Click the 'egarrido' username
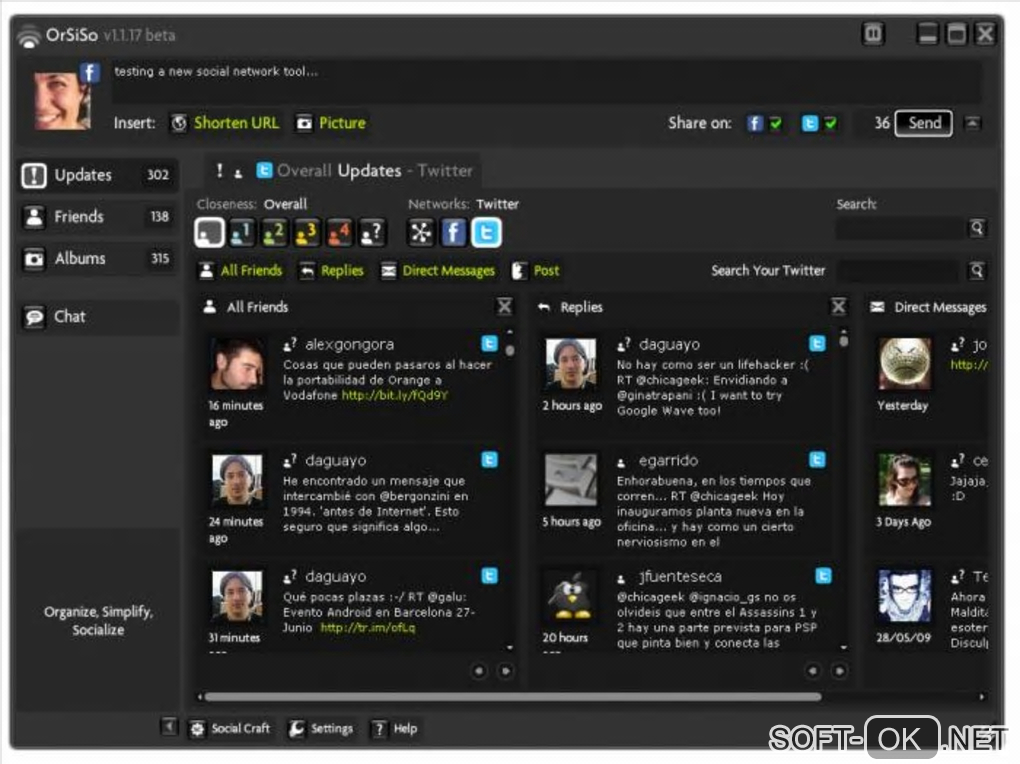The image size is (1020, 764). tap(668, 460)
